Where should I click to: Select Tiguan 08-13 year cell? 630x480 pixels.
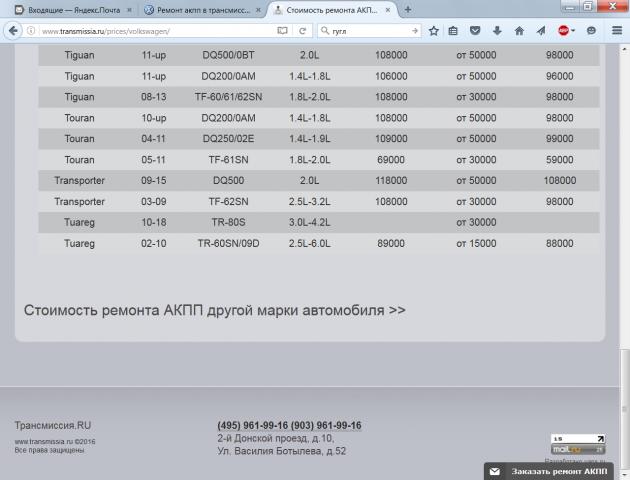click(153, 97)
